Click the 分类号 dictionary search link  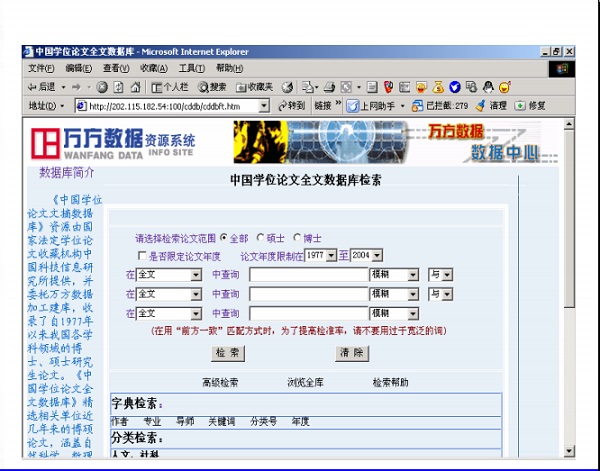click(264, 422)
